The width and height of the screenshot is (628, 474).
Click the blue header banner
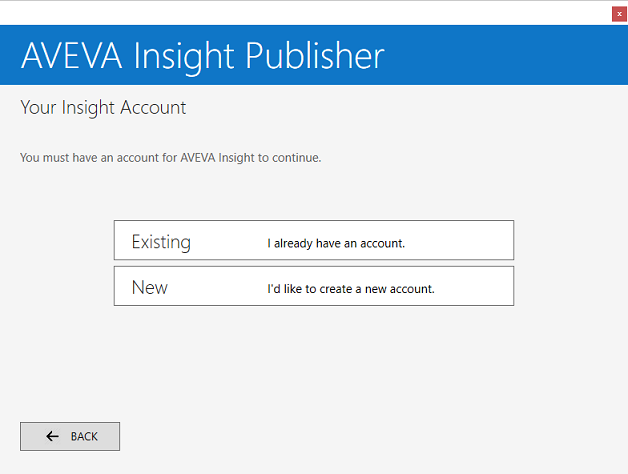500,55
